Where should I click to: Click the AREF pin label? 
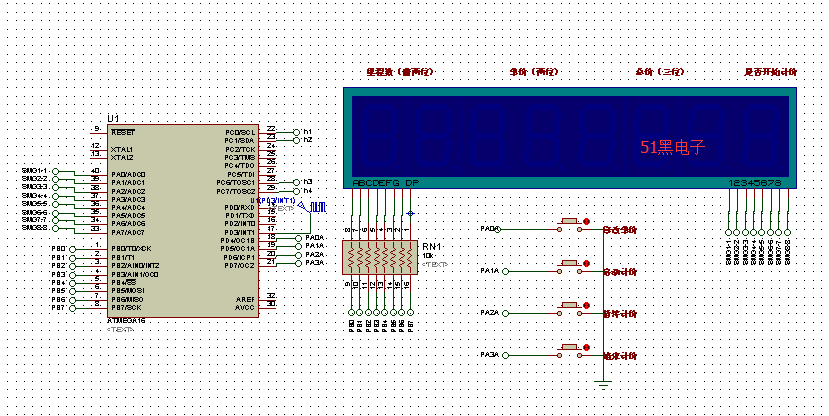pos(245,300)
